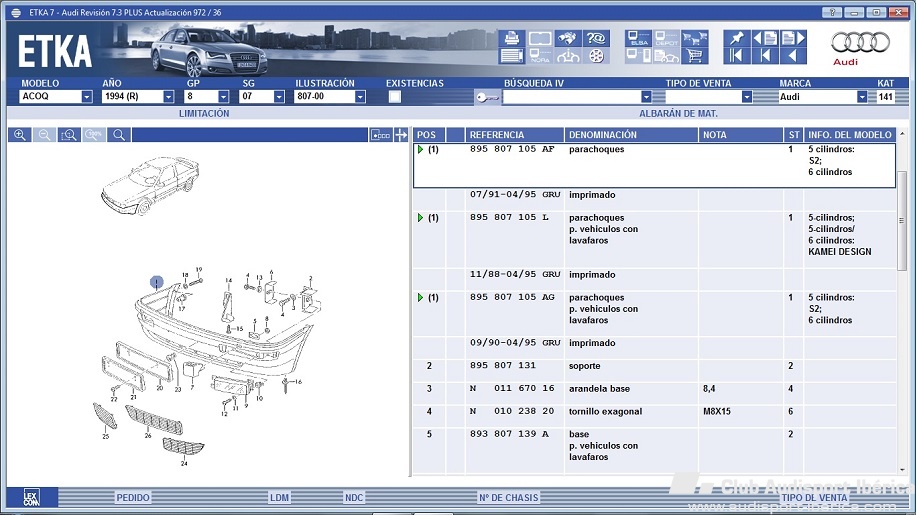The height and width of the screenshot is (515, 917).
Task: Open the ELSA link icon
Action: coord(638,38)
